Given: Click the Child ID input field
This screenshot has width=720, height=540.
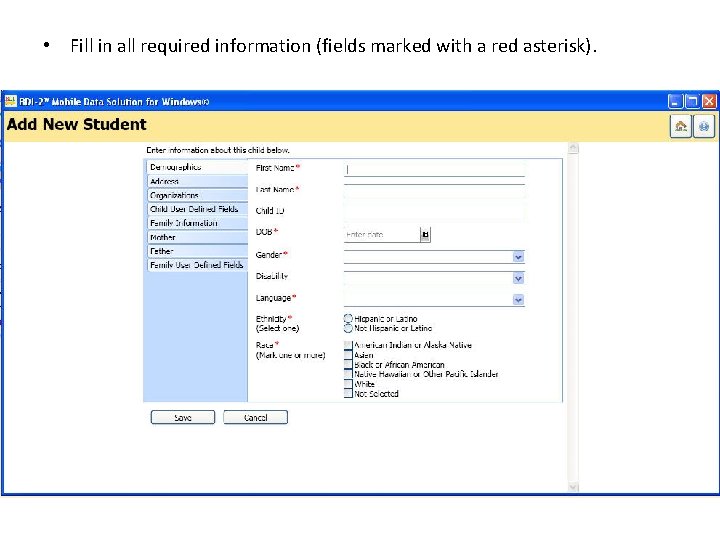Looking at the screenshot, I should [434, 213].
